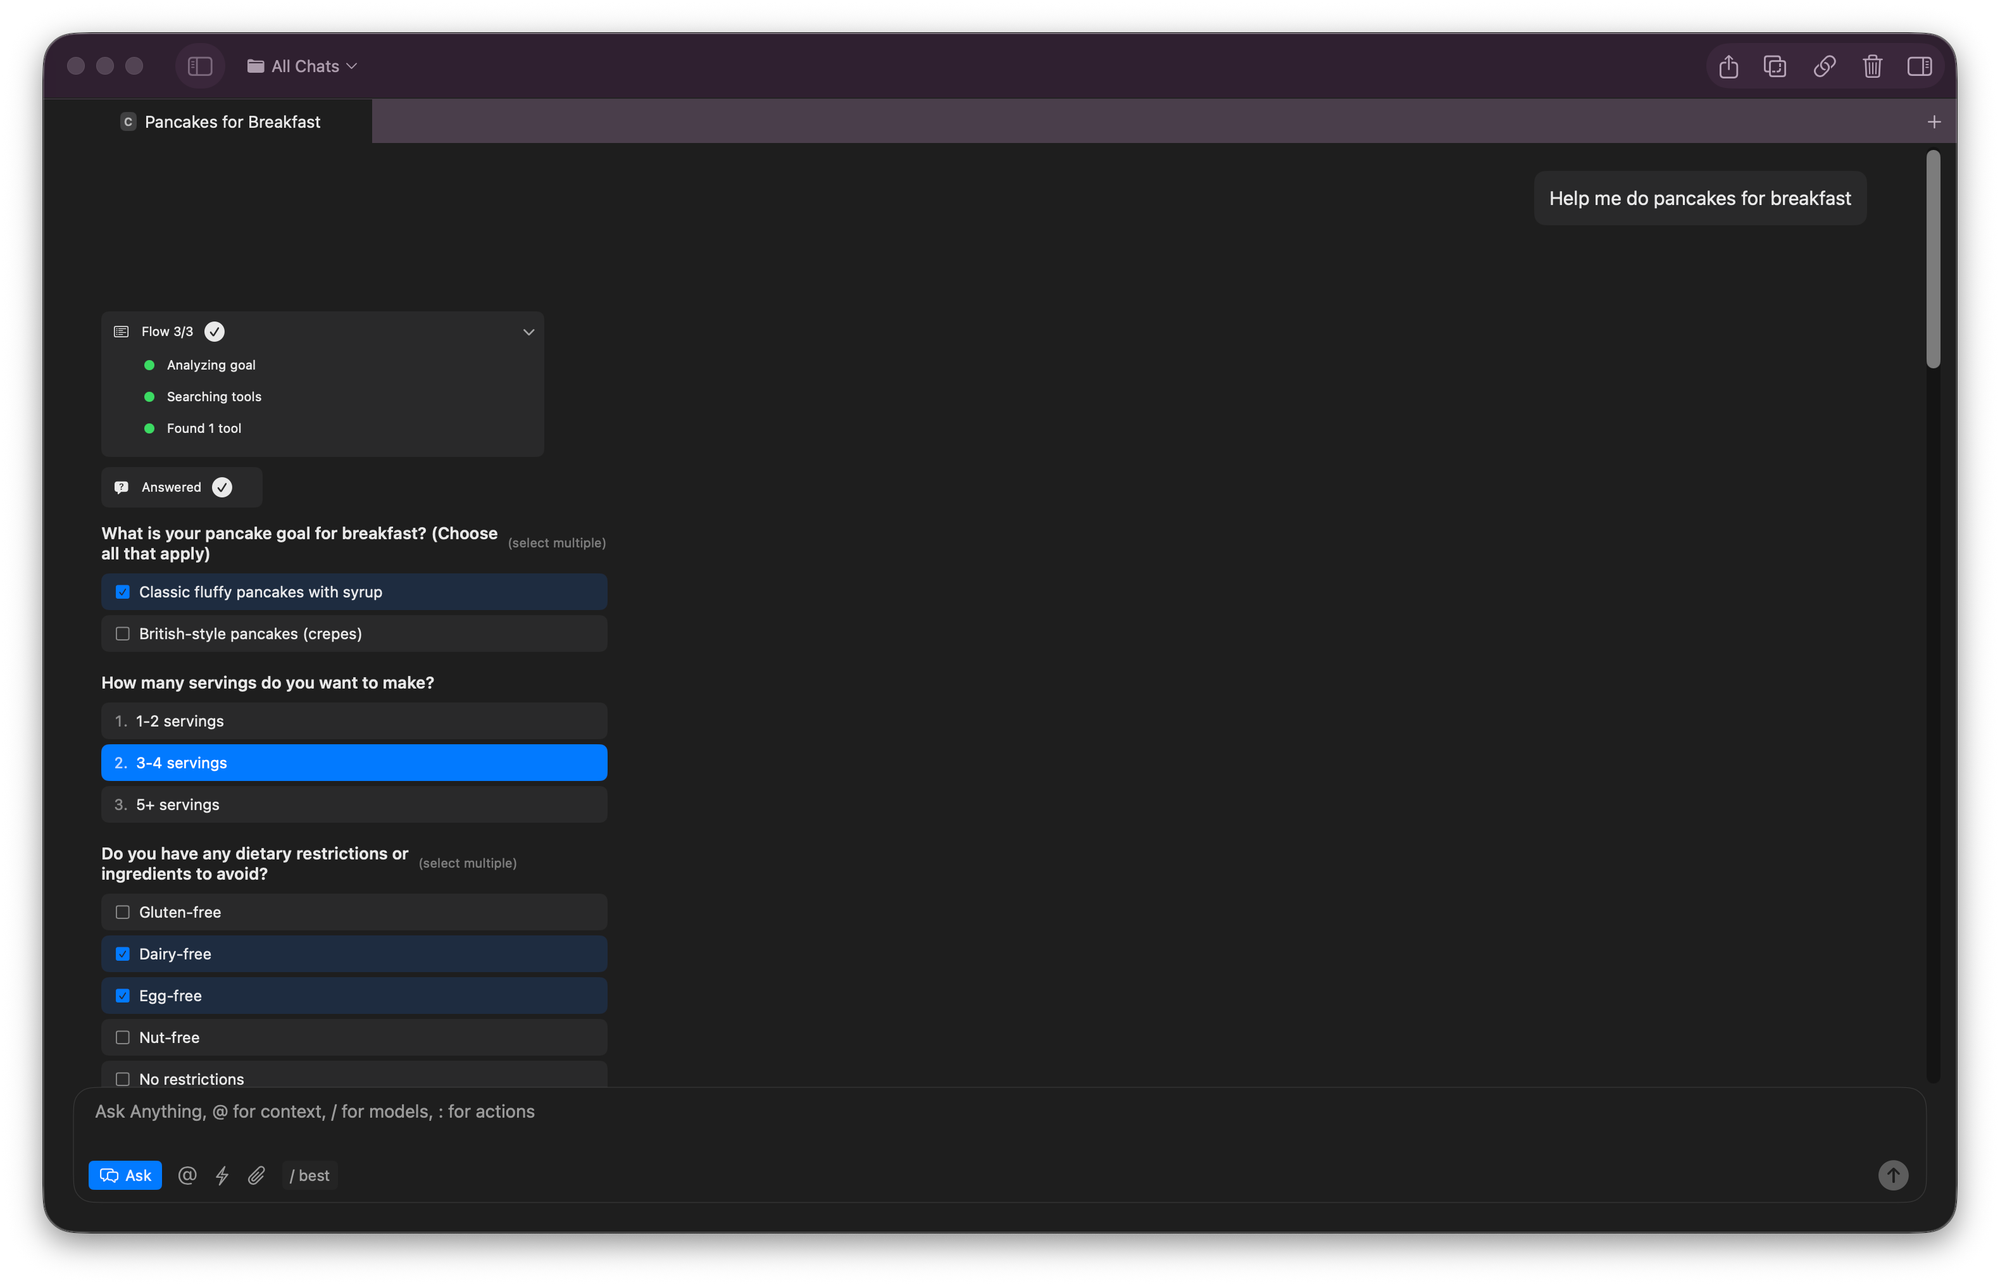
Task: Delete the chat with trash icon
Action: pos(1872,66)
